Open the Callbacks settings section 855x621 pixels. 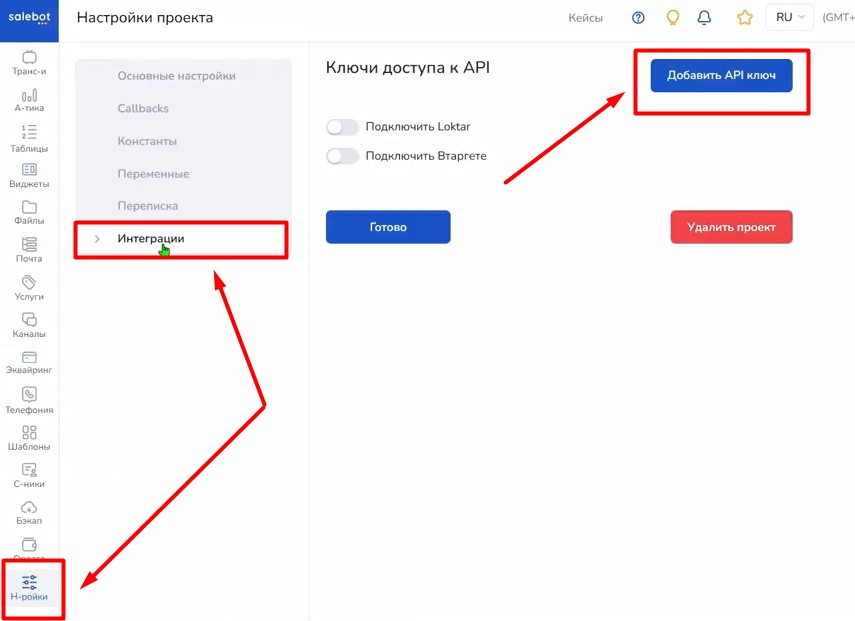[143, 108]
